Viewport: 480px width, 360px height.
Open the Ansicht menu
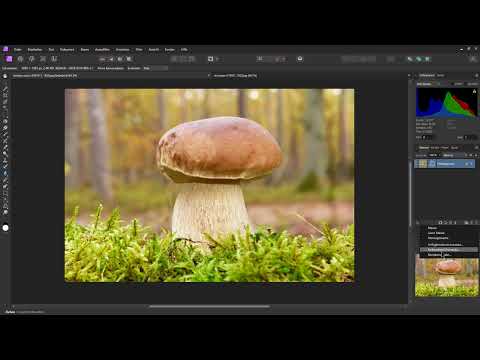(154, 50)
